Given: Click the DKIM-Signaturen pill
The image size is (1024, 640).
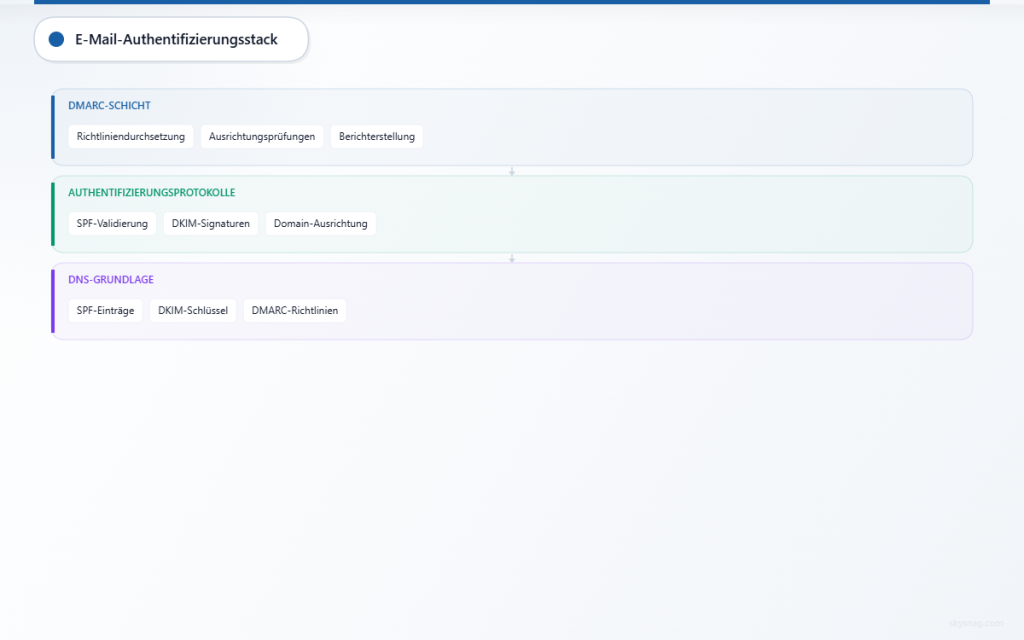Looking at the screenshot, I should 211,223.
